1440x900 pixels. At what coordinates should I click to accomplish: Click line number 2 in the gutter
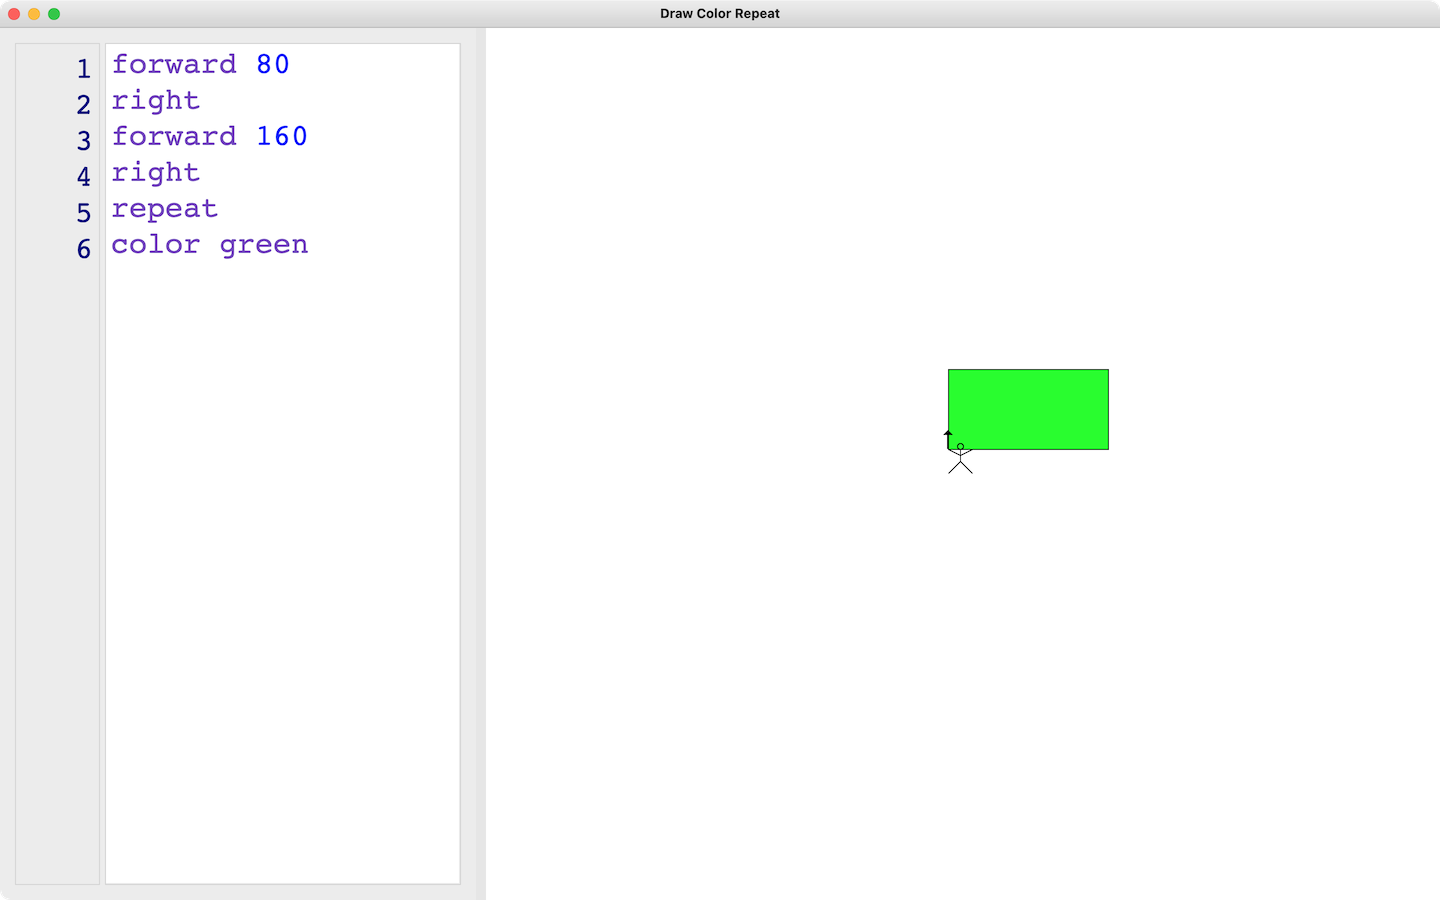click(x=84, y=105)
